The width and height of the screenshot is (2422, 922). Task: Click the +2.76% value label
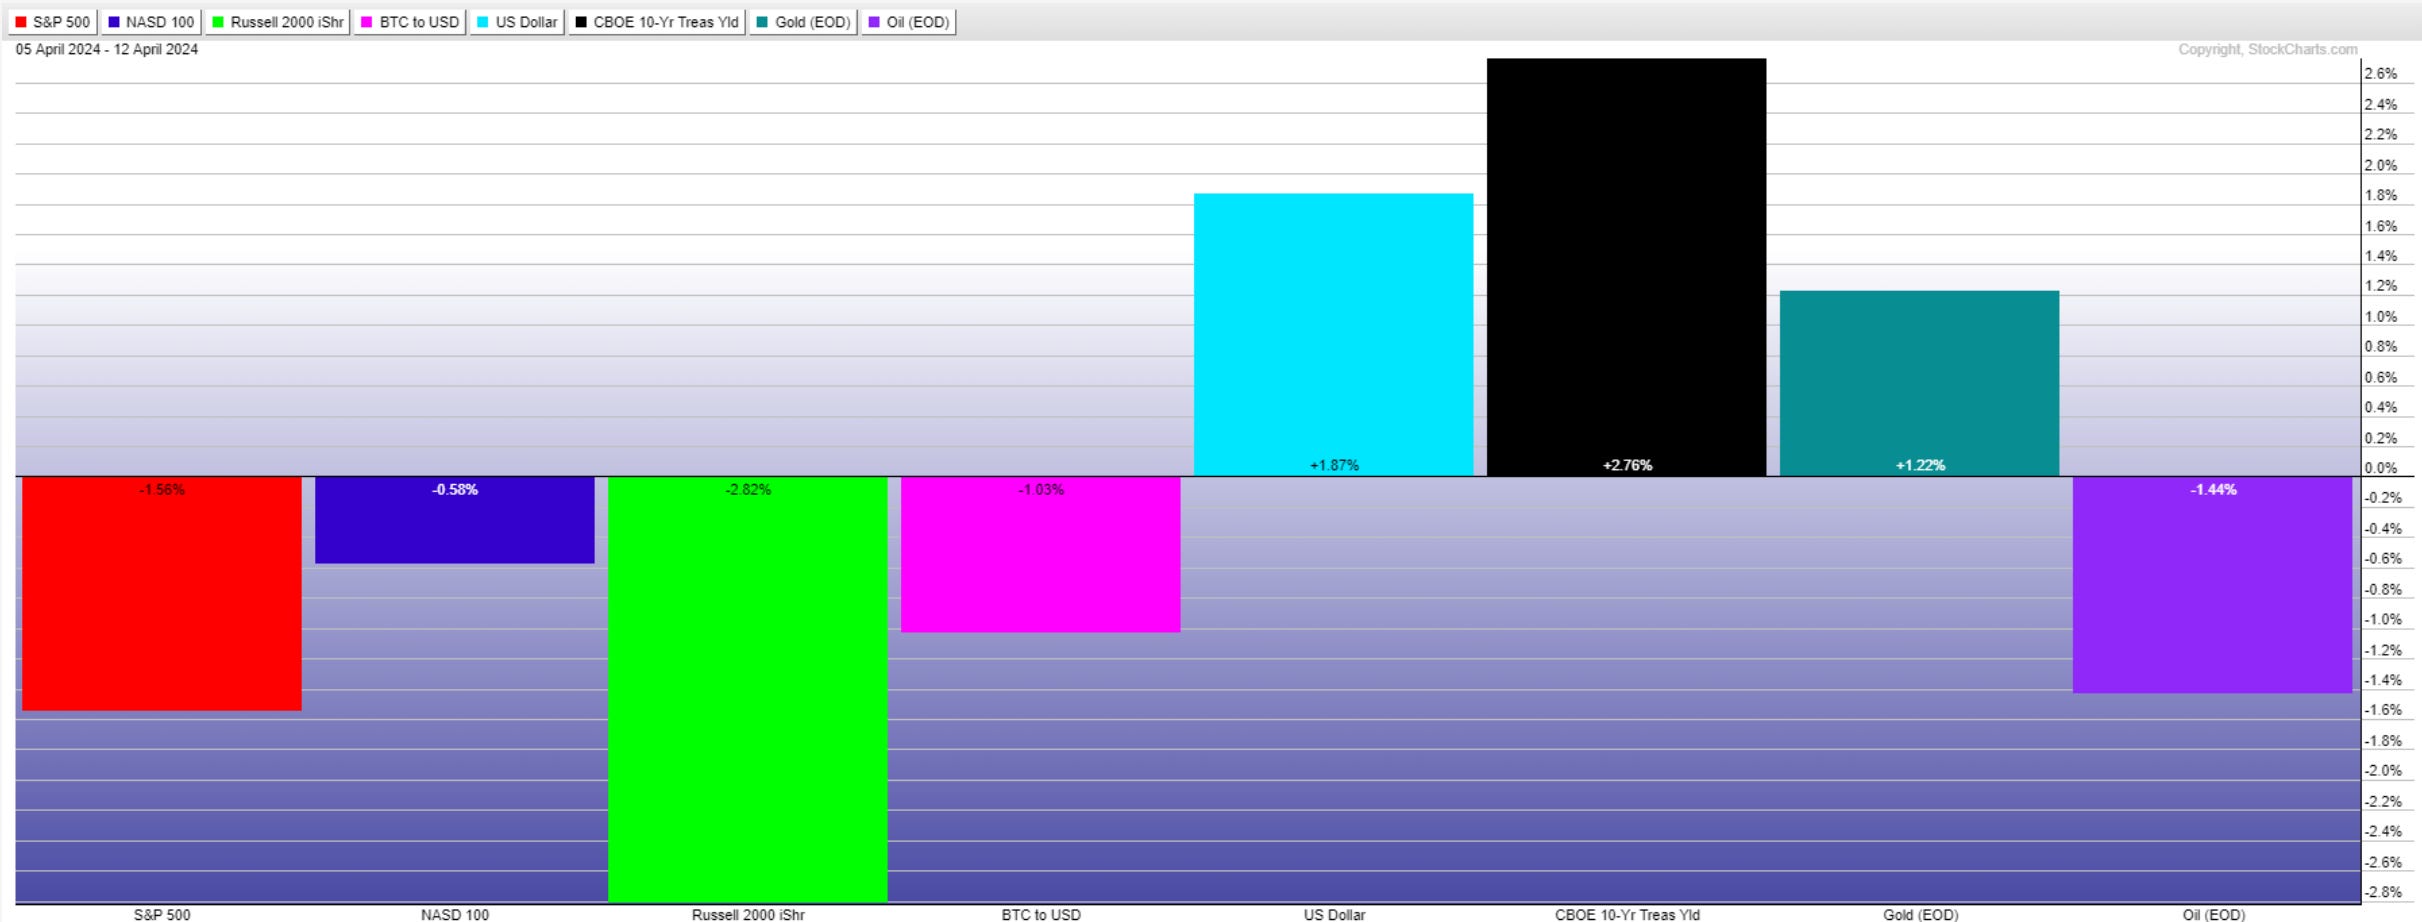tap(1627, 465)
